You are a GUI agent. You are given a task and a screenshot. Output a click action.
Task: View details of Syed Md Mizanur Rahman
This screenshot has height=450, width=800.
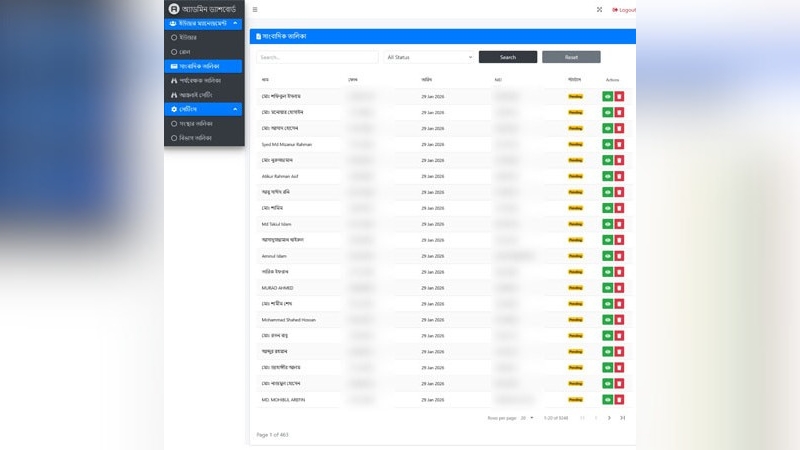[x=607, y=144]
